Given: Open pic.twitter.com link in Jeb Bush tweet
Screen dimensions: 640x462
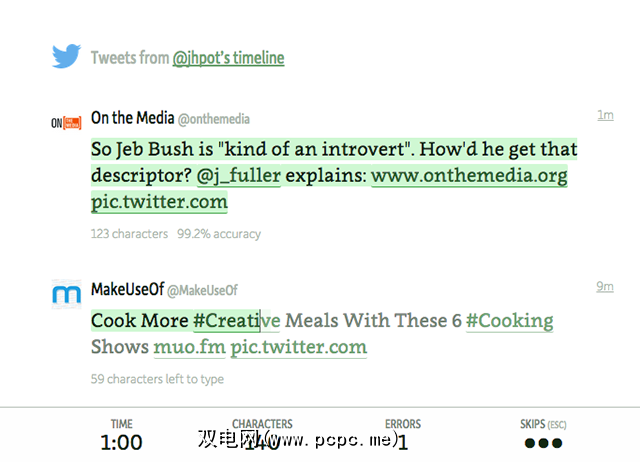Looking at the screenshot, I should point(159,202).
